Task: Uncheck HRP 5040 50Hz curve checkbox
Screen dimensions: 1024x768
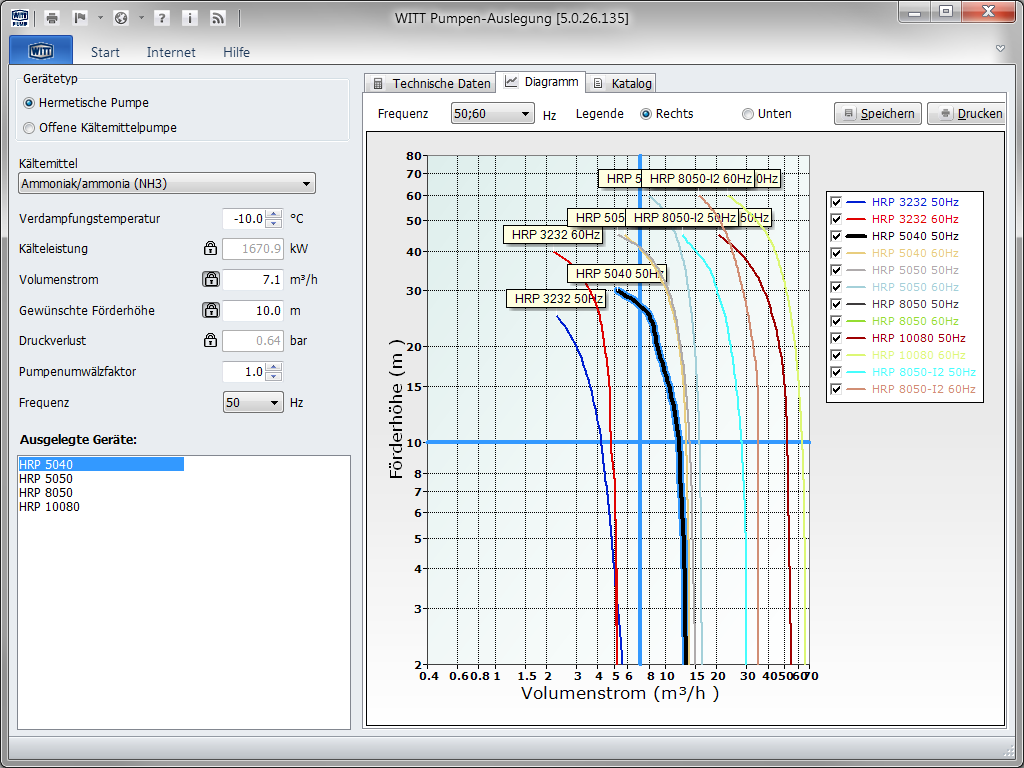Action: (x=836, y=236)
